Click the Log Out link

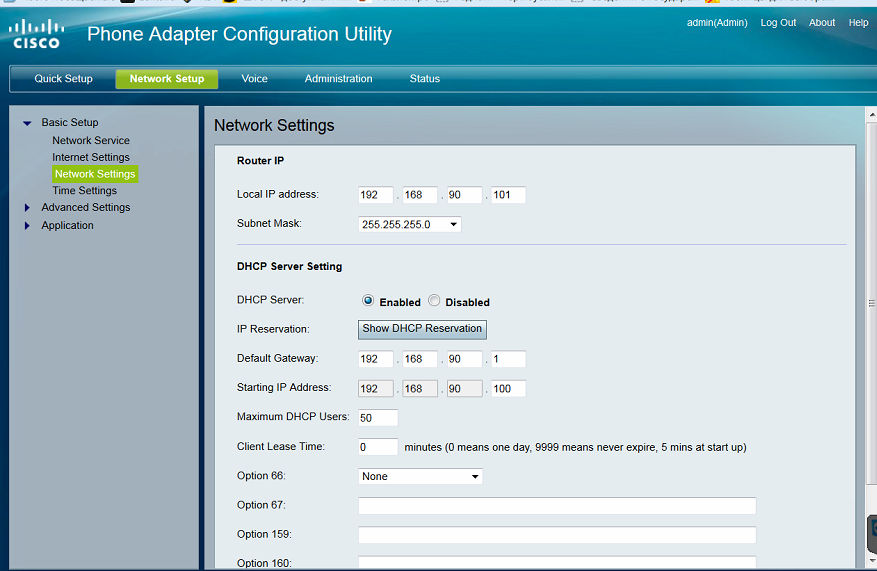pyautogui.click(x=778, y=22)
